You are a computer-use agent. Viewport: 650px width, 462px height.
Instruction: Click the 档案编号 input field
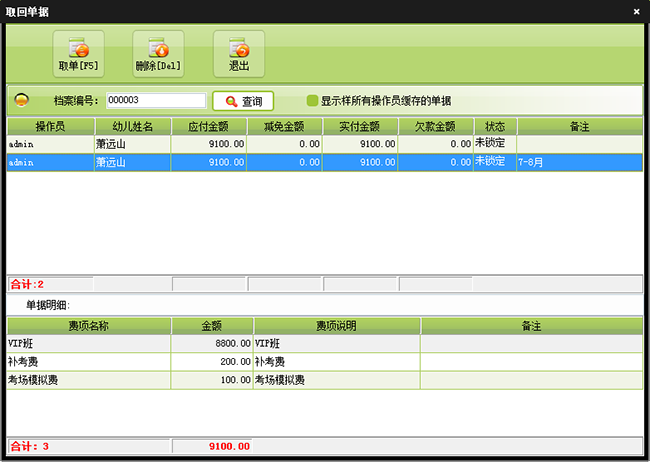coord(155,101)
